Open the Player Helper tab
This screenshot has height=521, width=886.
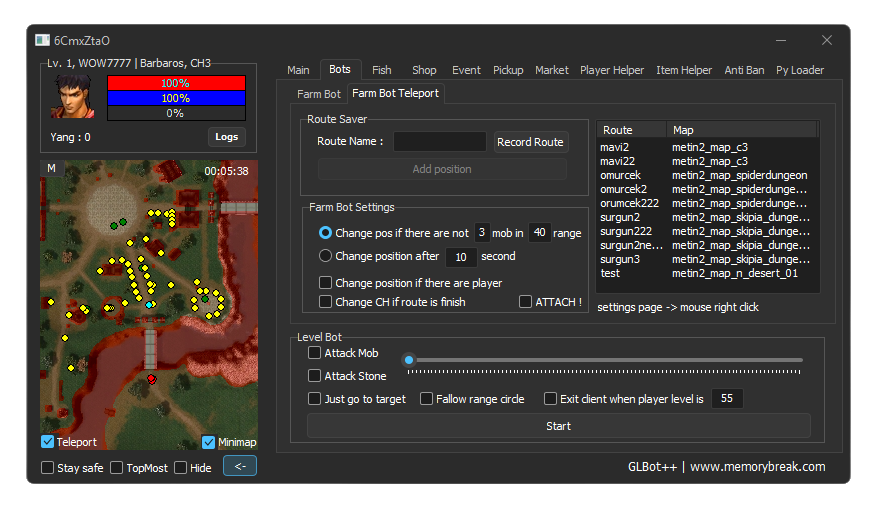[612, 70]
